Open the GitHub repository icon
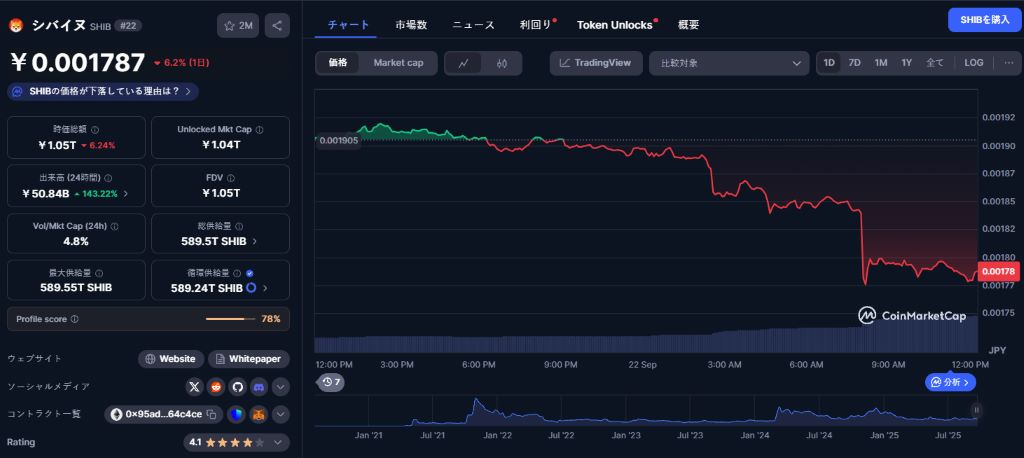 tap(238, 387)
